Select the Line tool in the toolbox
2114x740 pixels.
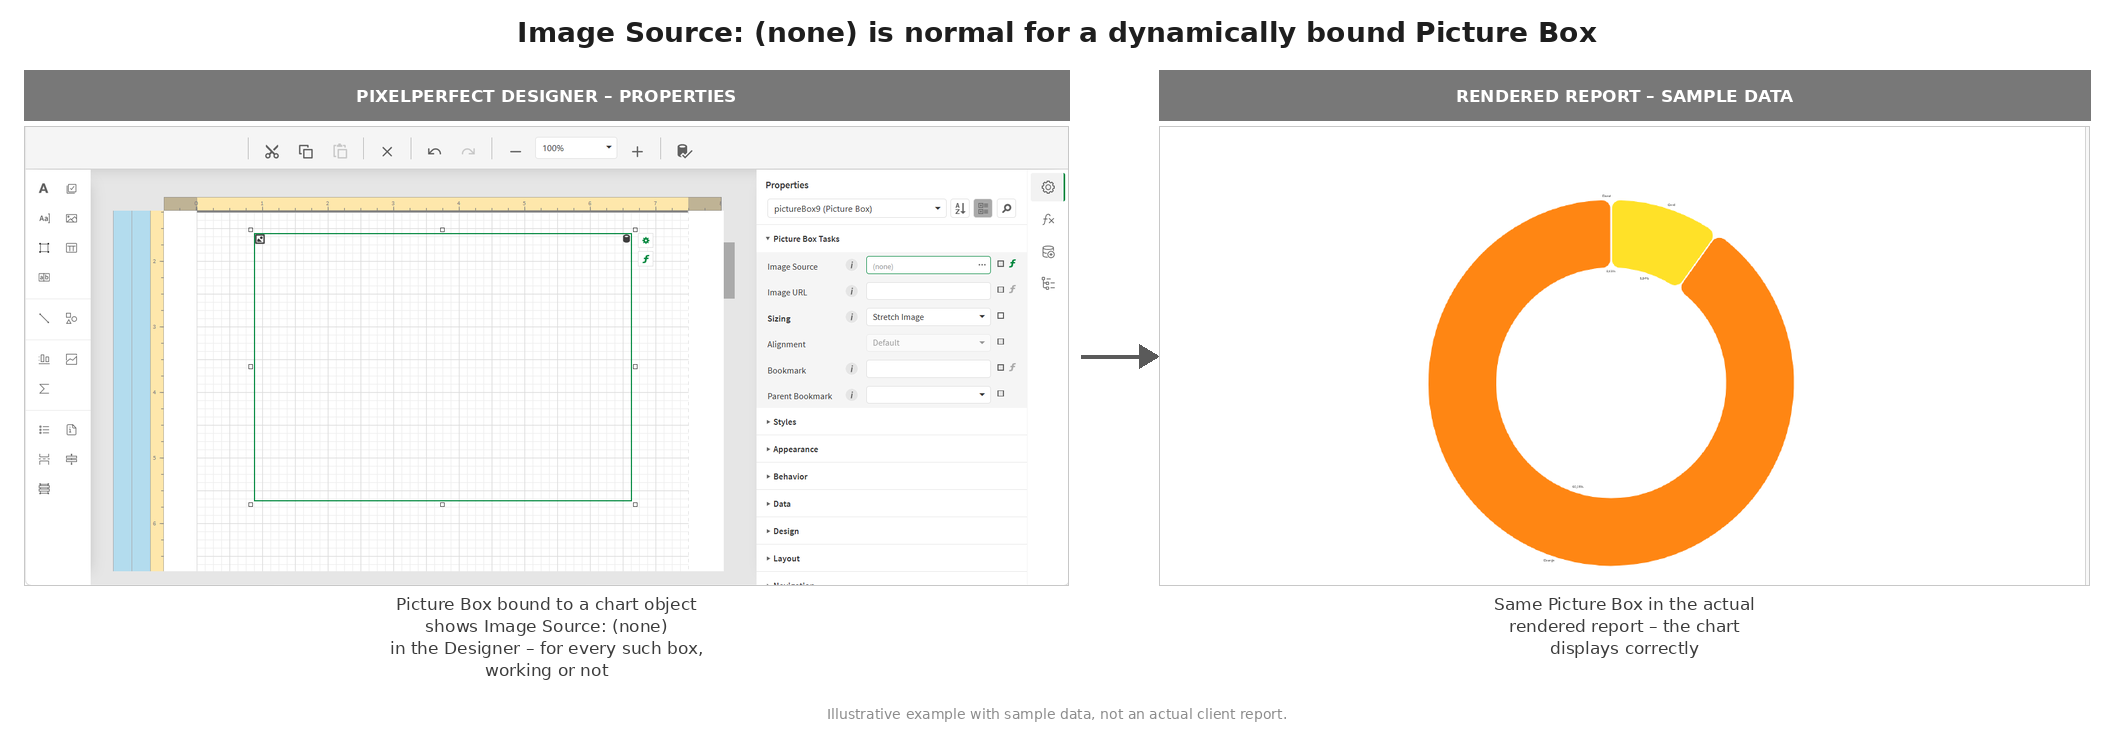pyautogui.click(x=44, y=318)
